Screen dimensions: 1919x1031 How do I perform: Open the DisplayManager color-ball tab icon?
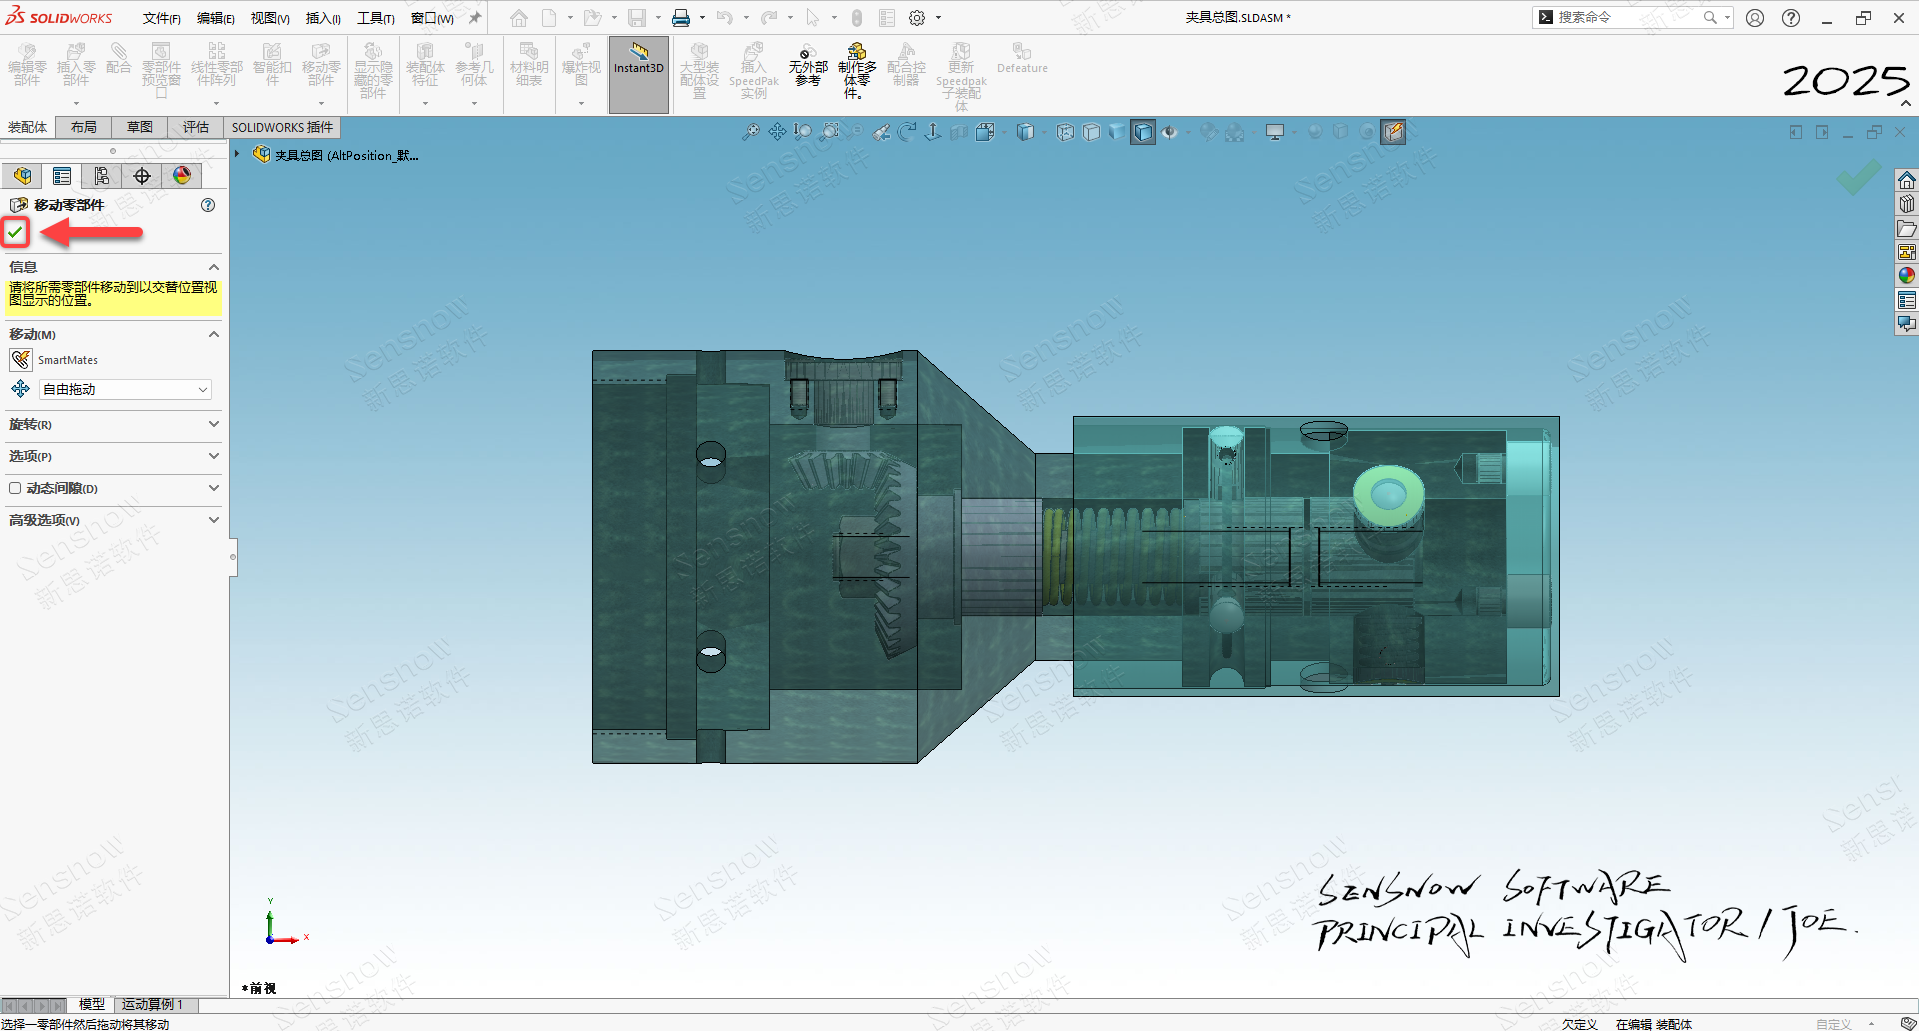[182, 176]
